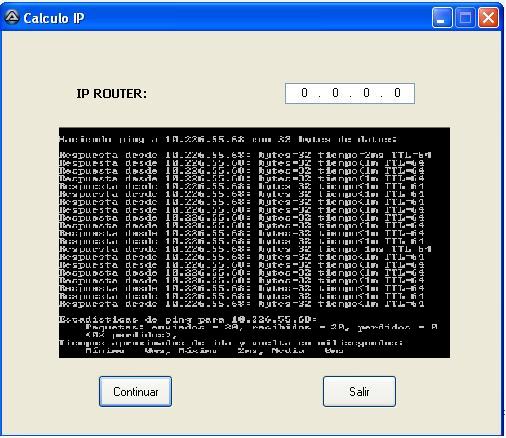Maximize the Calculo IP window
Image resolution: width=506 pixels, height=438 pixels.
pyautogui.click(x=465, y=18)
